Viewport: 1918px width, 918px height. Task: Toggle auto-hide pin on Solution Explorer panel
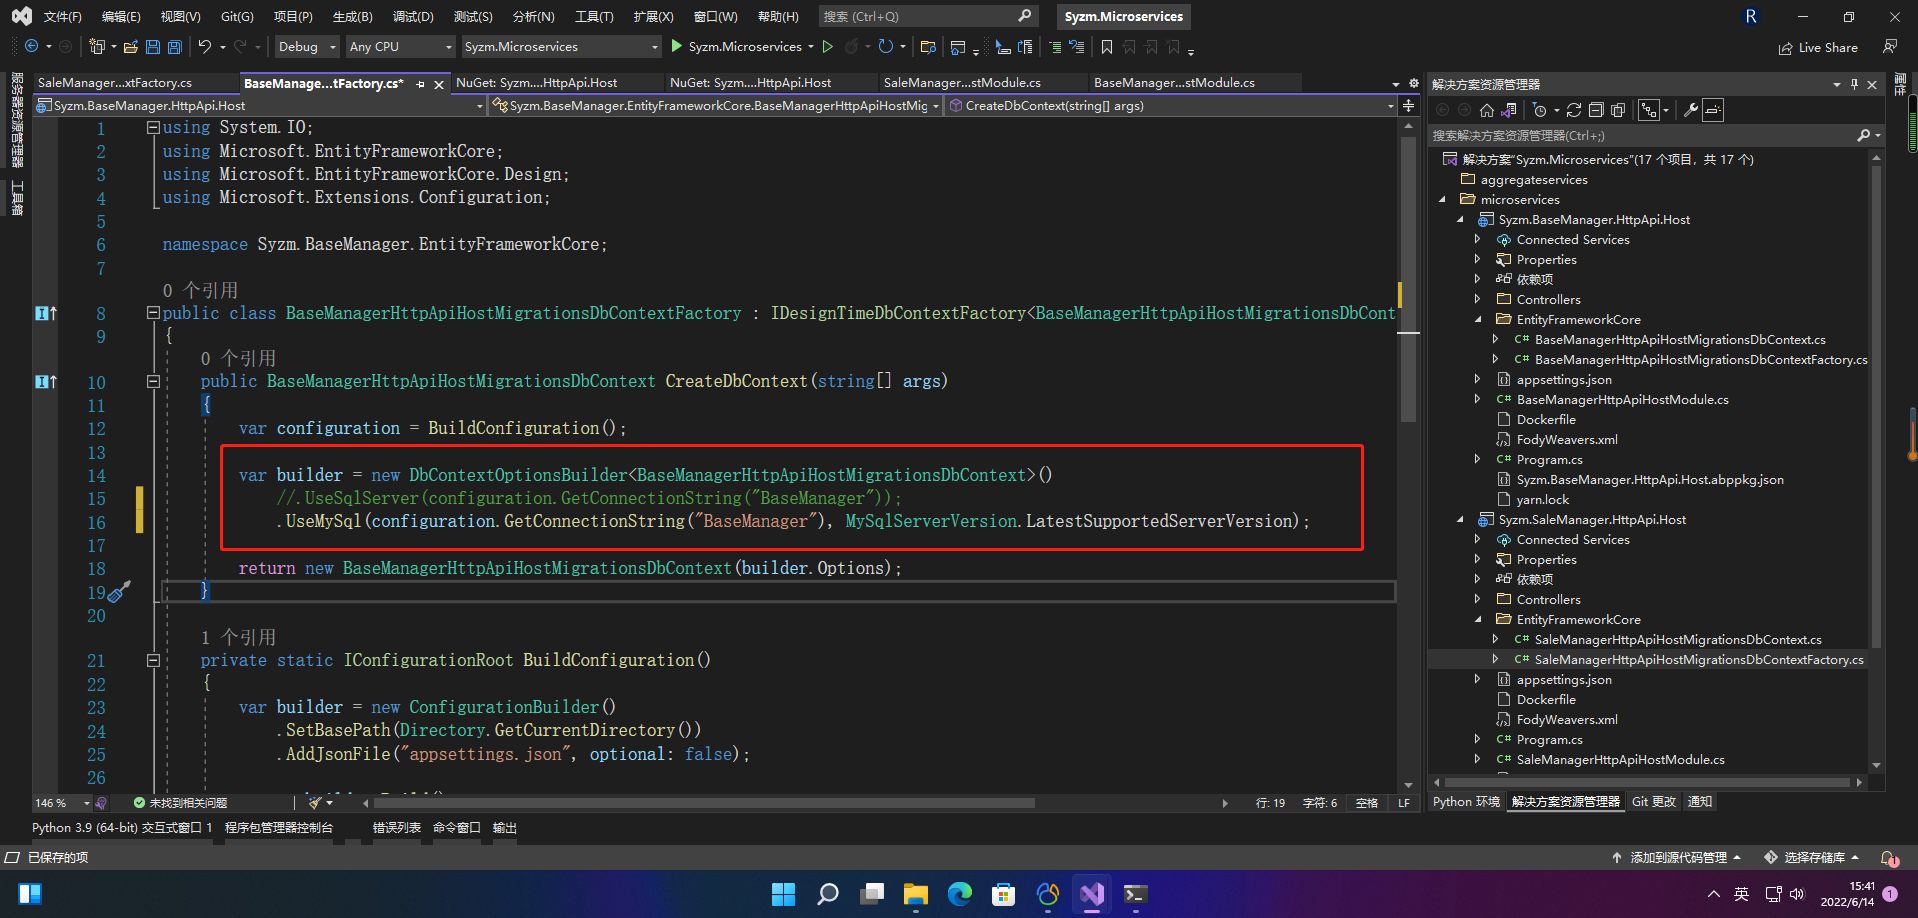pyautogui.click(x=1854, y=84)
